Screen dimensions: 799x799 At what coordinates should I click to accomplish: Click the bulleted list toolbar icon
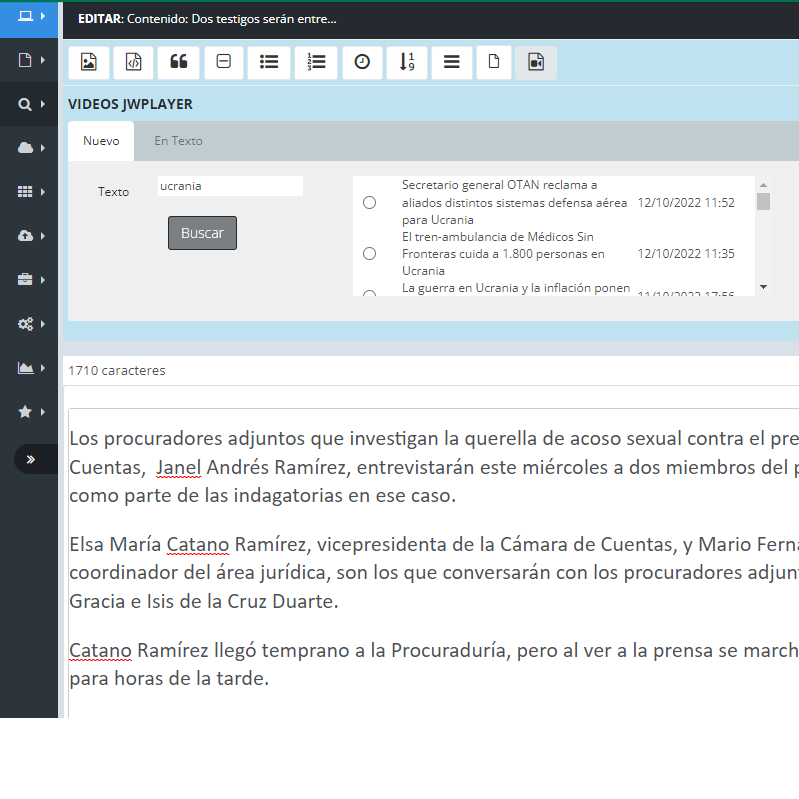pyautogui.click(x=269, y=62)
